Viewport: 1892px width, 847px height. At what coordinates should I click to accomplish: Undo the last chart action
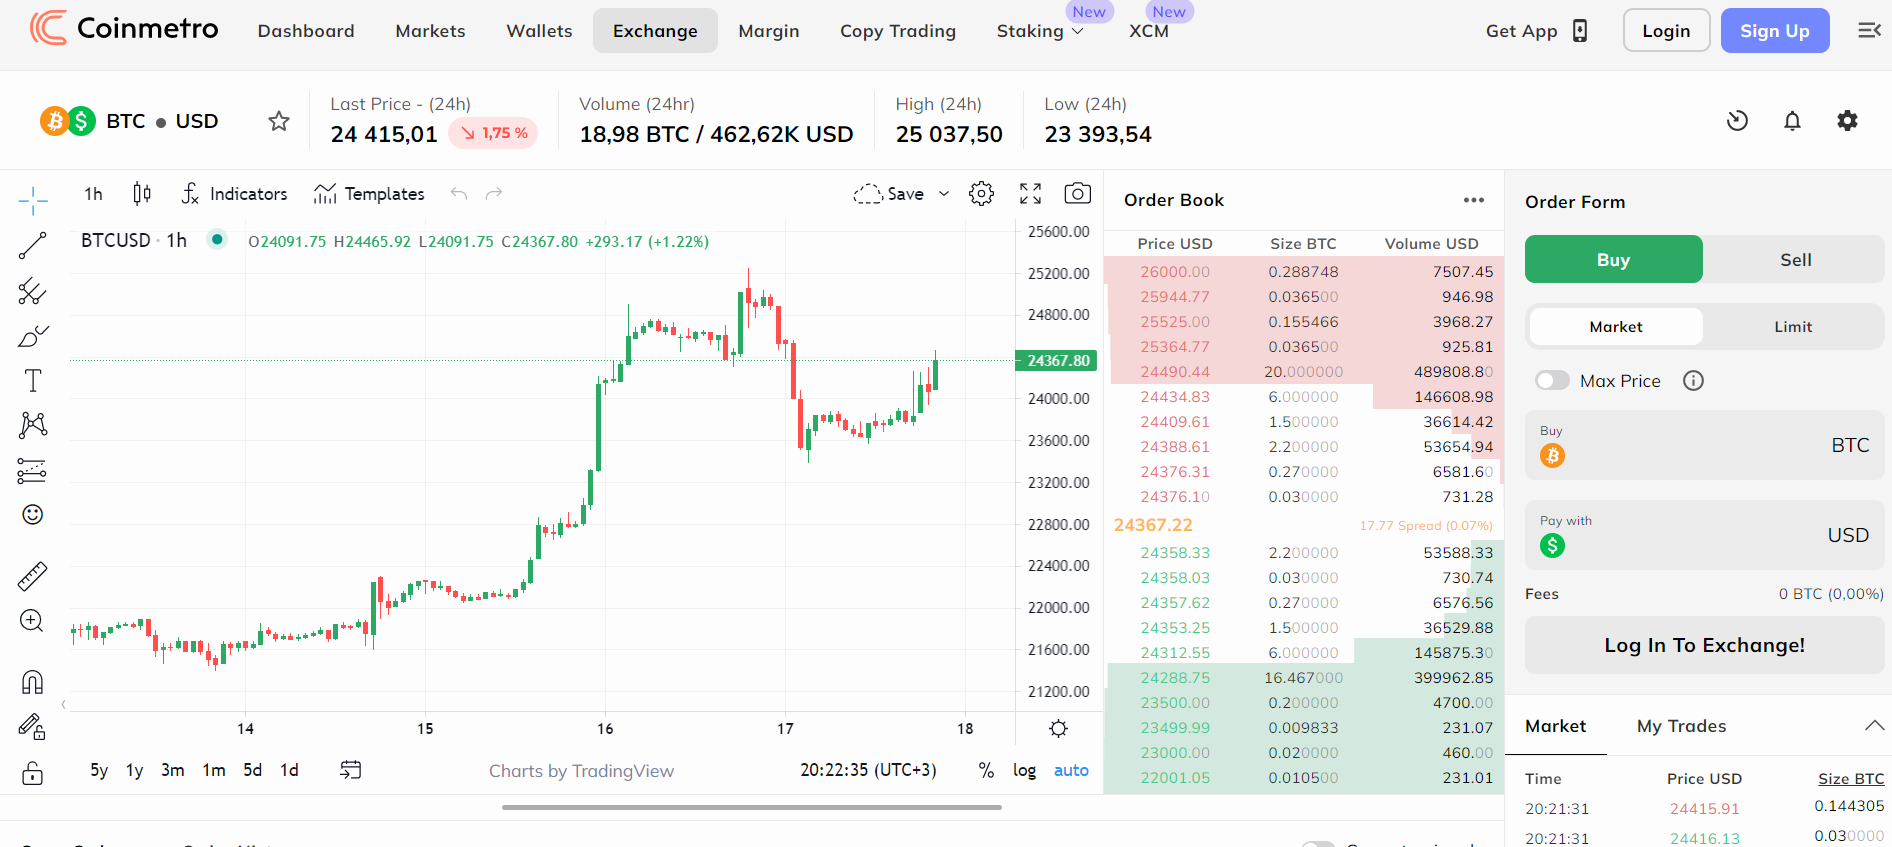[459, 193]
